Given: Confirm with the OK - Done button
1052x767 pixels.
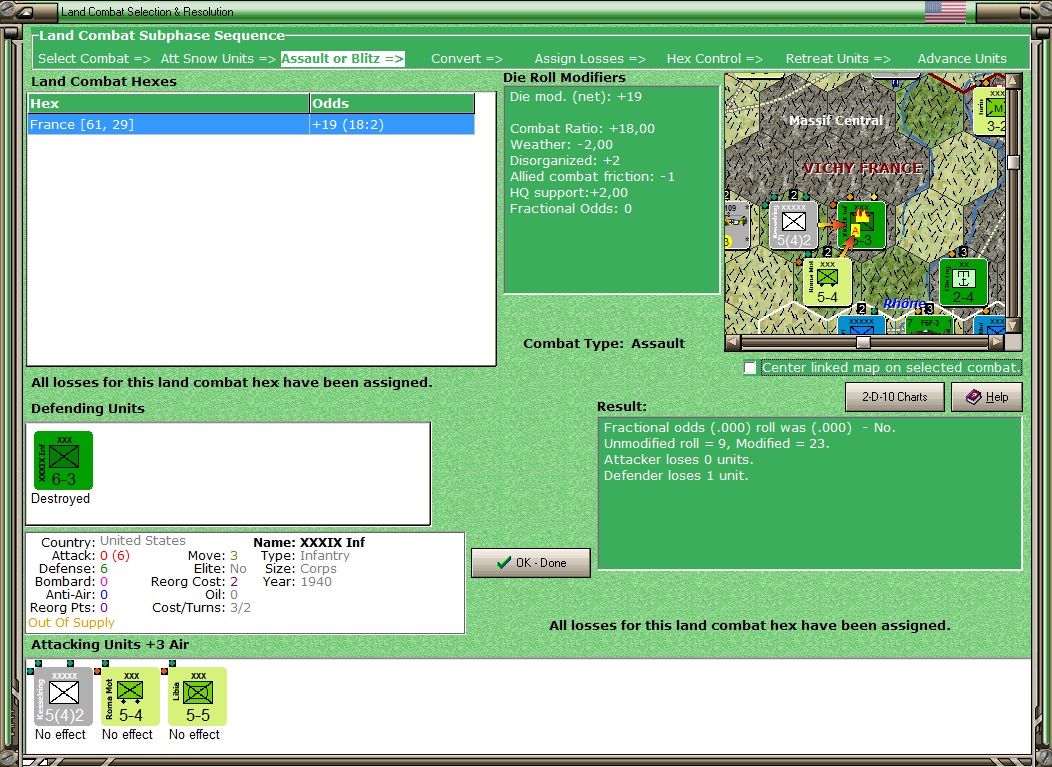Looking at the screenshot, I should (531, 563).
